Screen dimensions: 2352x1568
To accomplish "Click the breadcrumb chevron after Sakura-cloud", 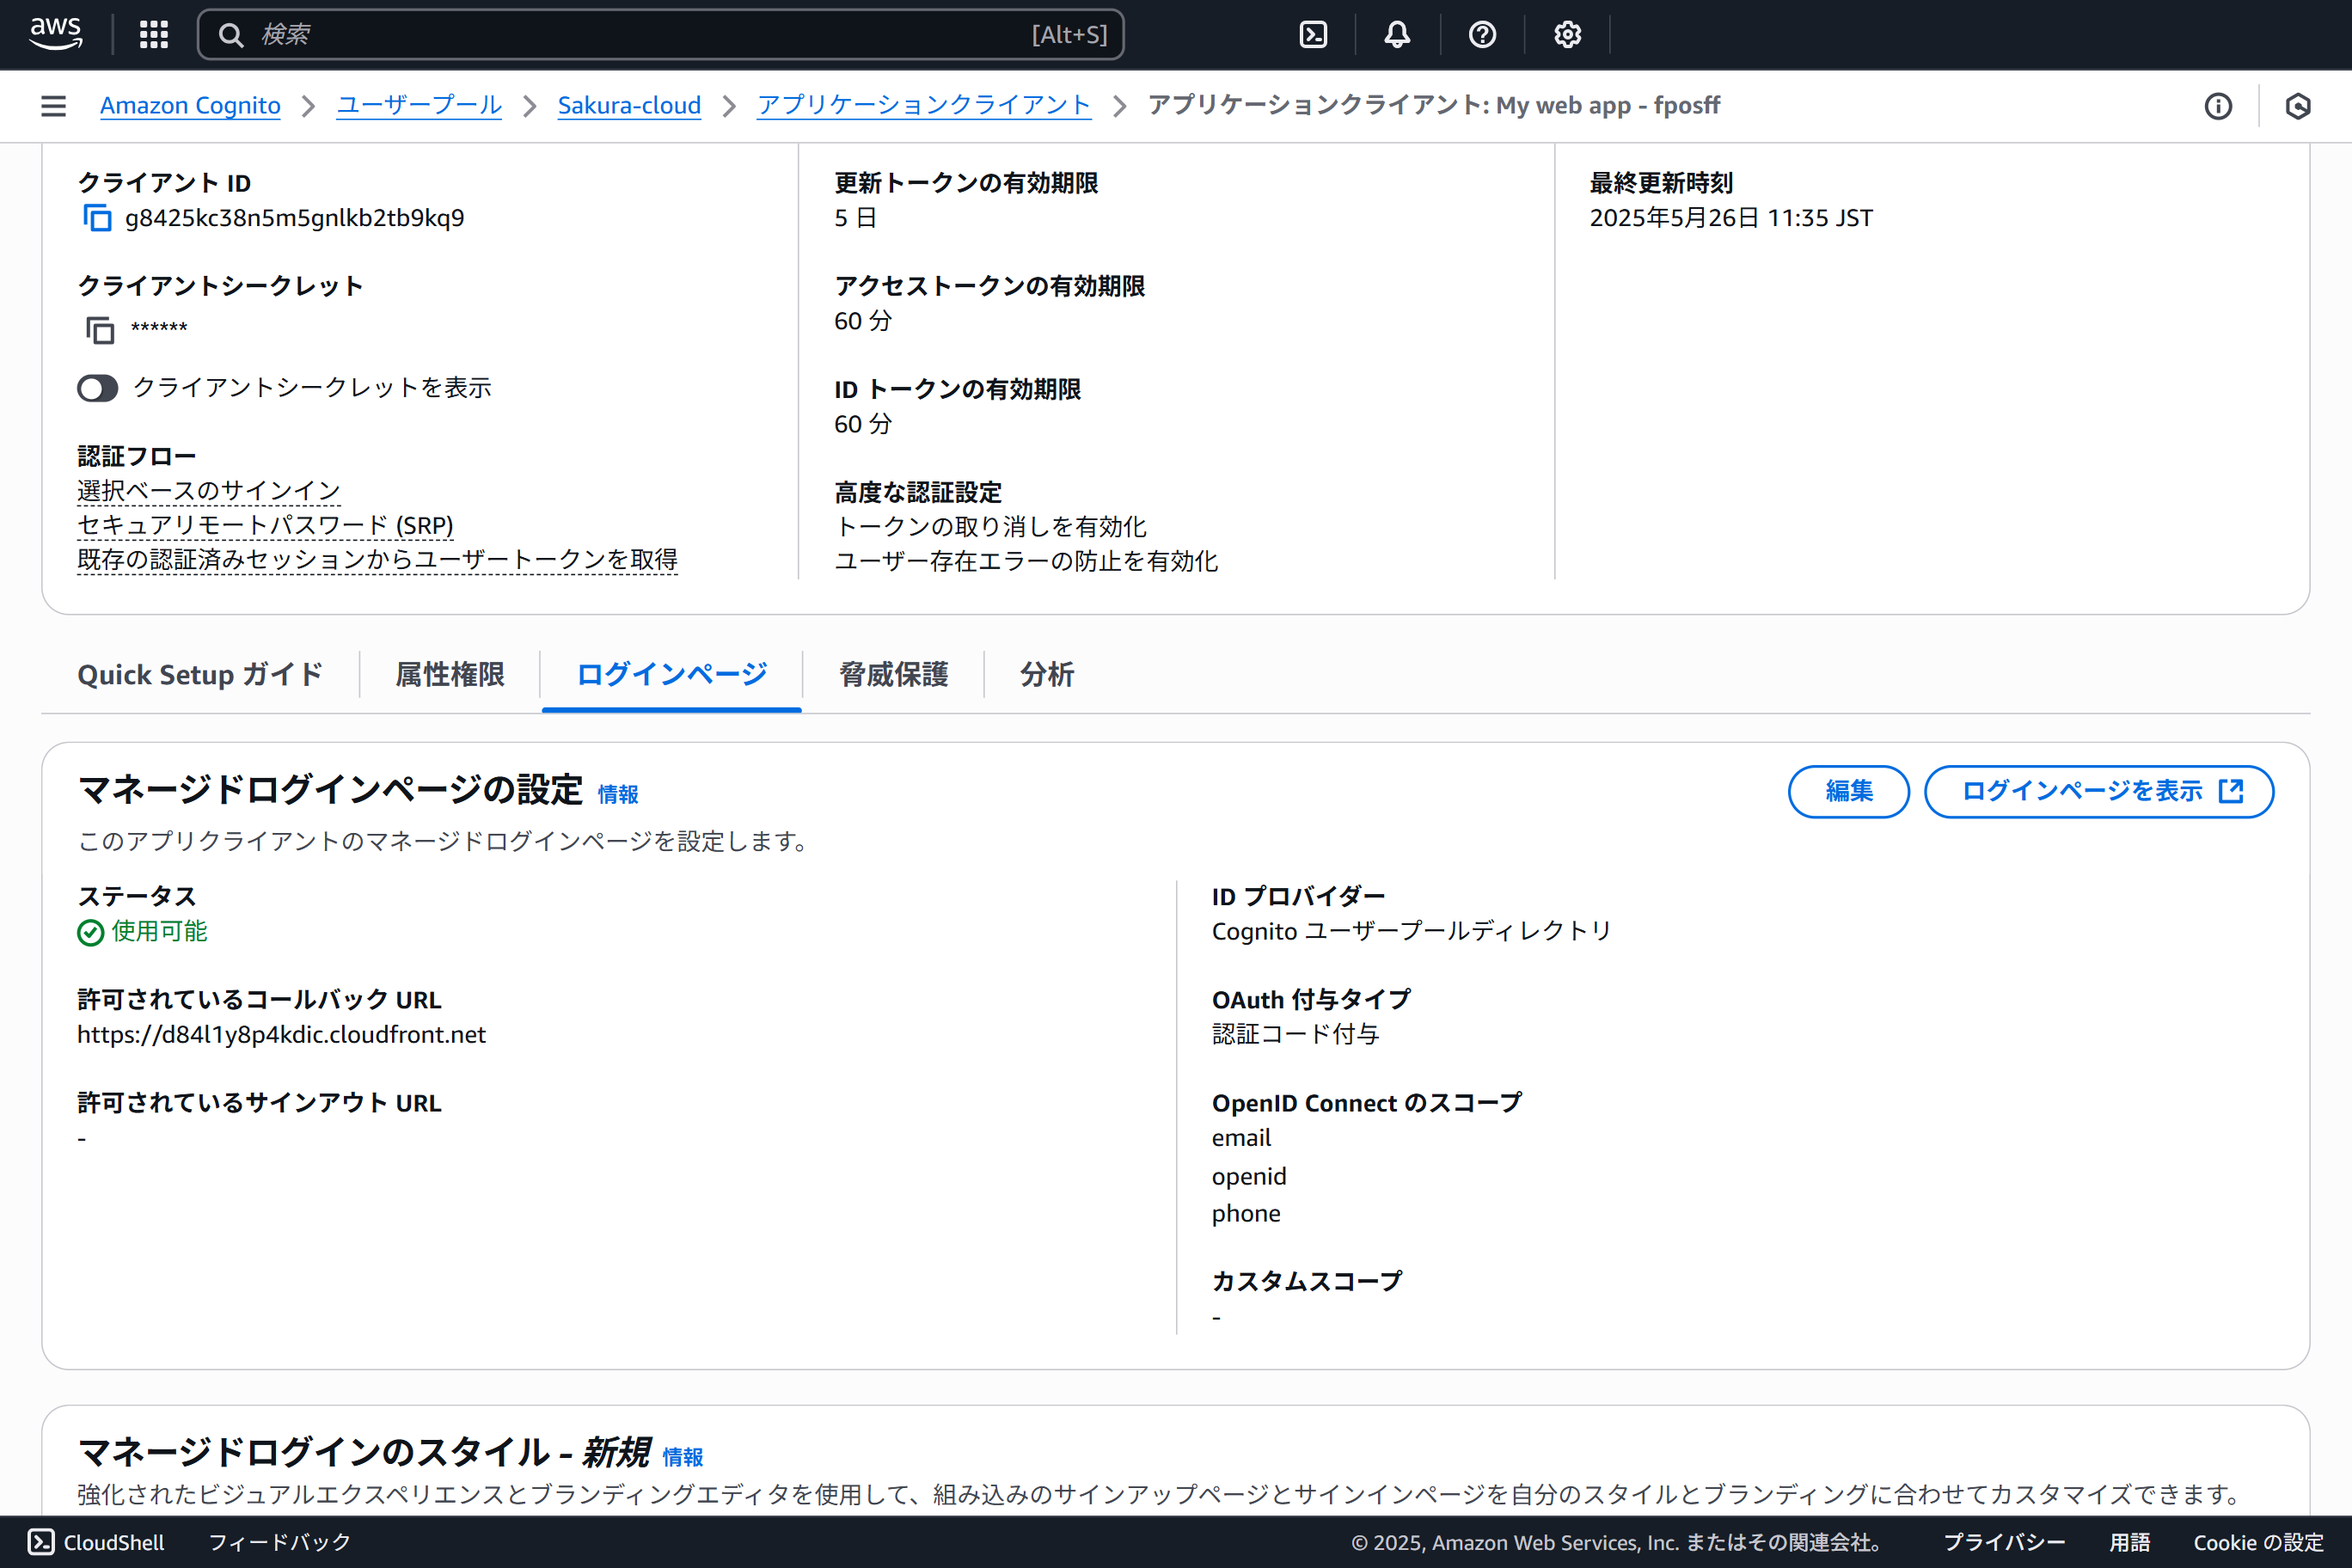I will pos(729,106).
